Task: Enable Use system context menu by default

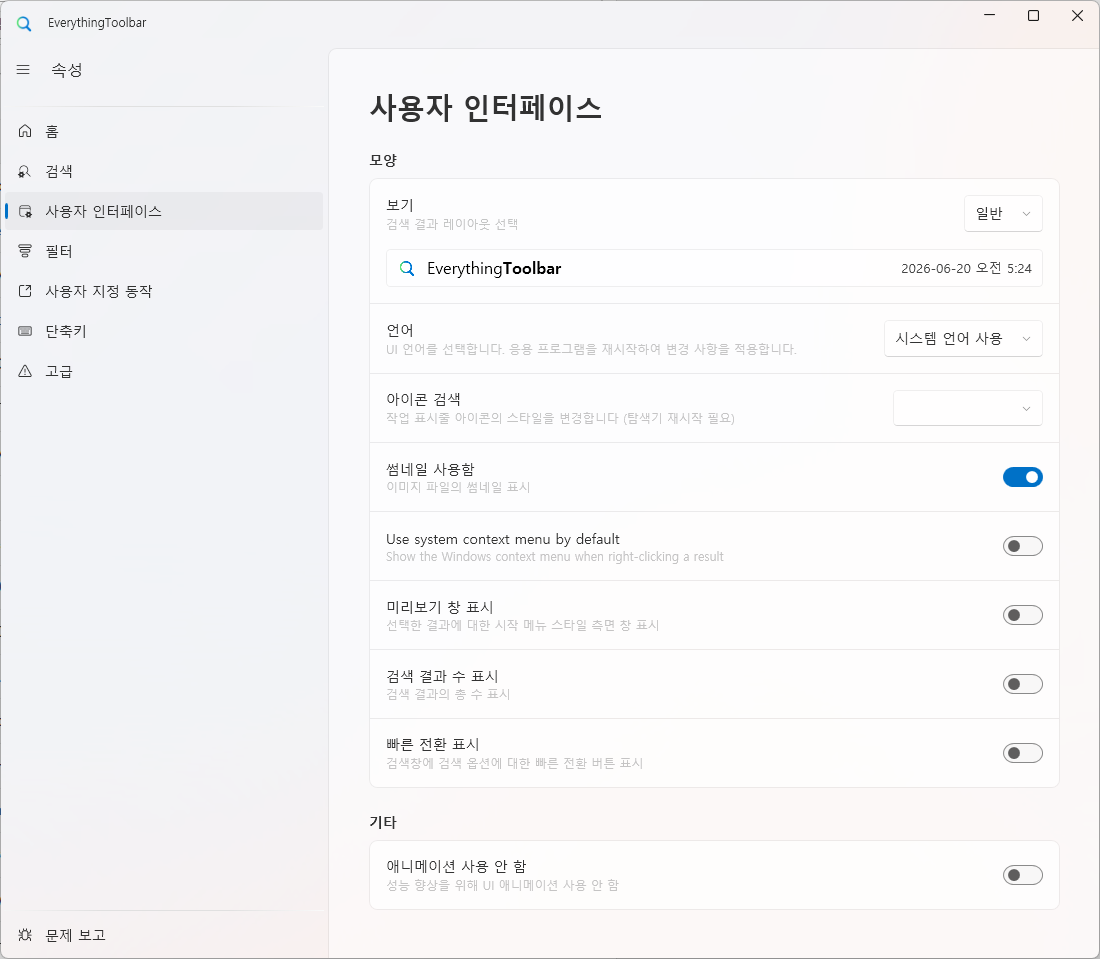Action: click(1022, 546)
